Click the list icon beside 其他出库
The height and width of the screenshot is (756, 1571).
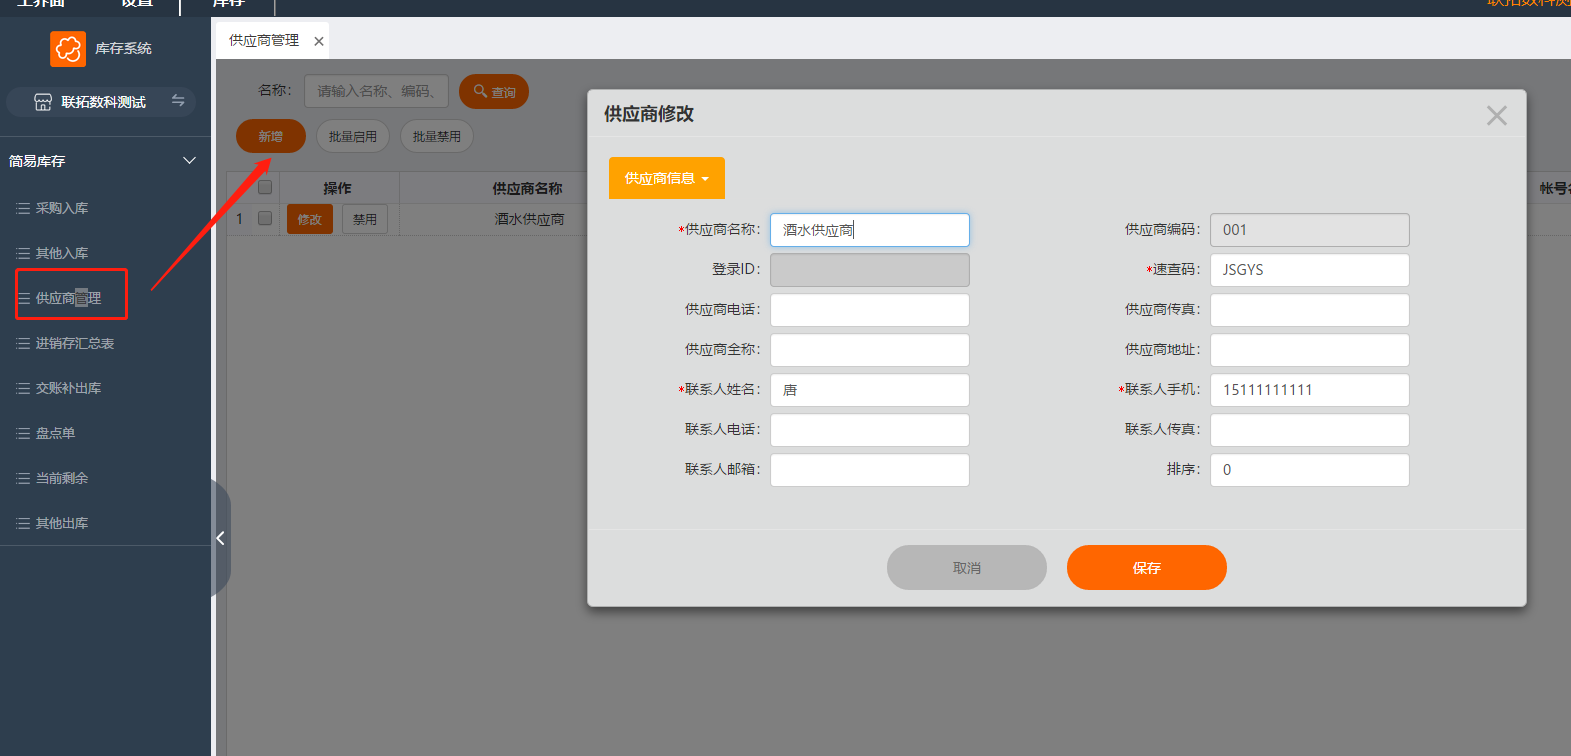click(23, 523)
